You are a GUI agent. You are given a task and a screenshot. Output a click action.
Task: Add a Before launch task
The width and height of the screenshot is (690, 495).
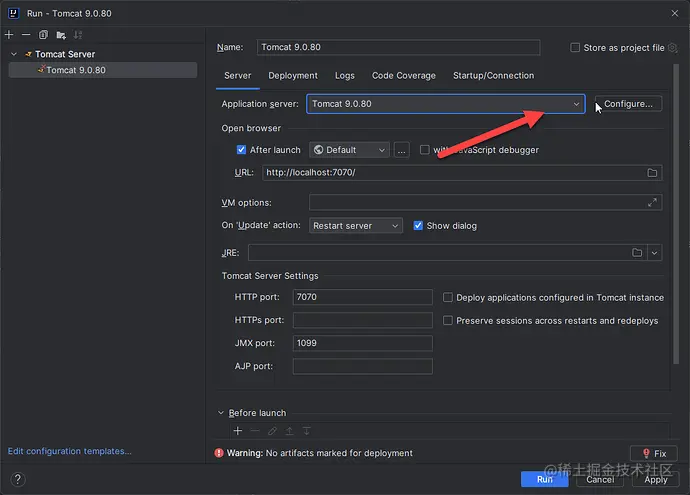(238, 431)
